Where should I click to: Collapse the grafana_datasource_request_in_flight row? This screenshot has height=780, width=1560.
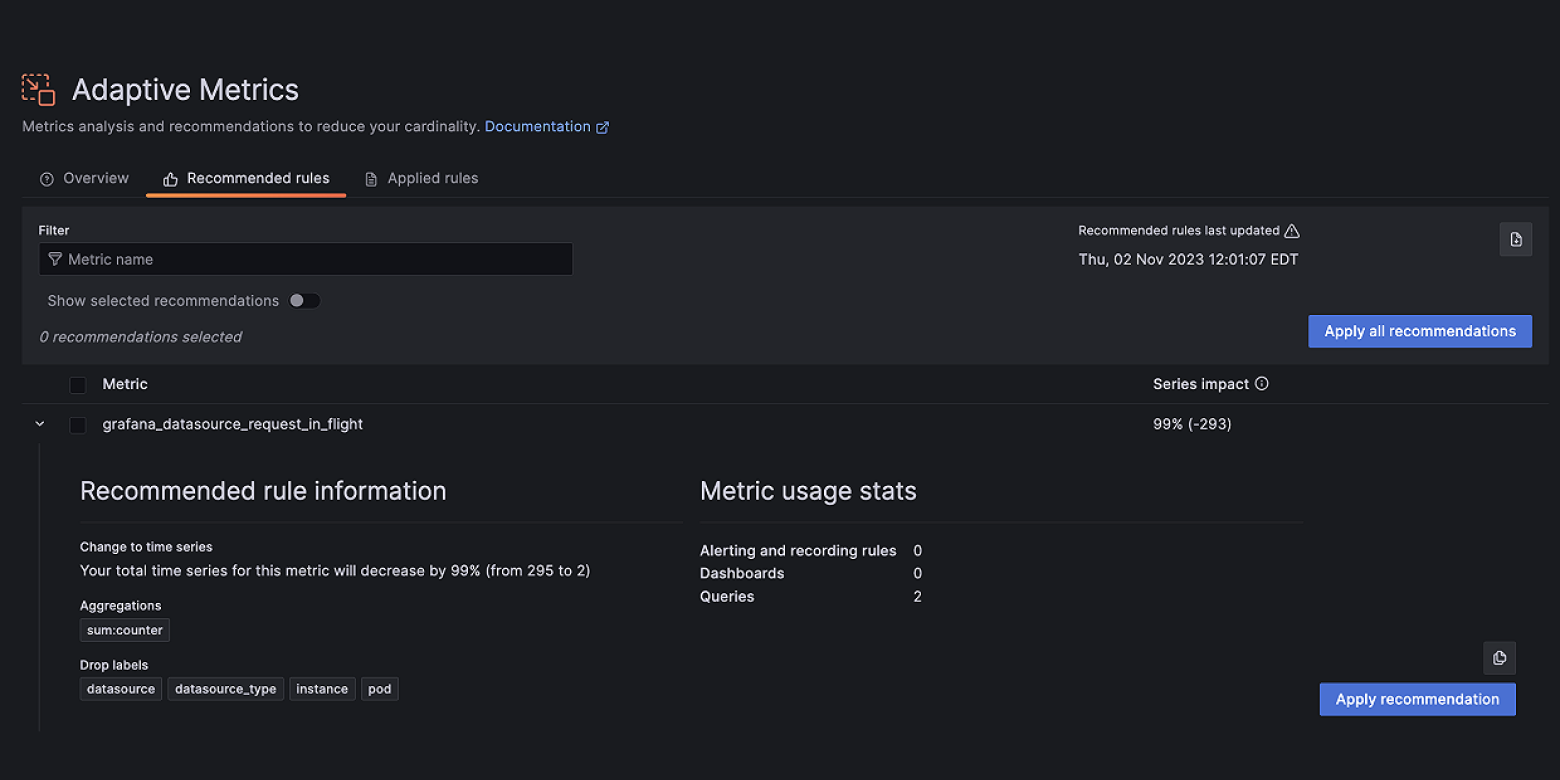click(x=39, y=423)
